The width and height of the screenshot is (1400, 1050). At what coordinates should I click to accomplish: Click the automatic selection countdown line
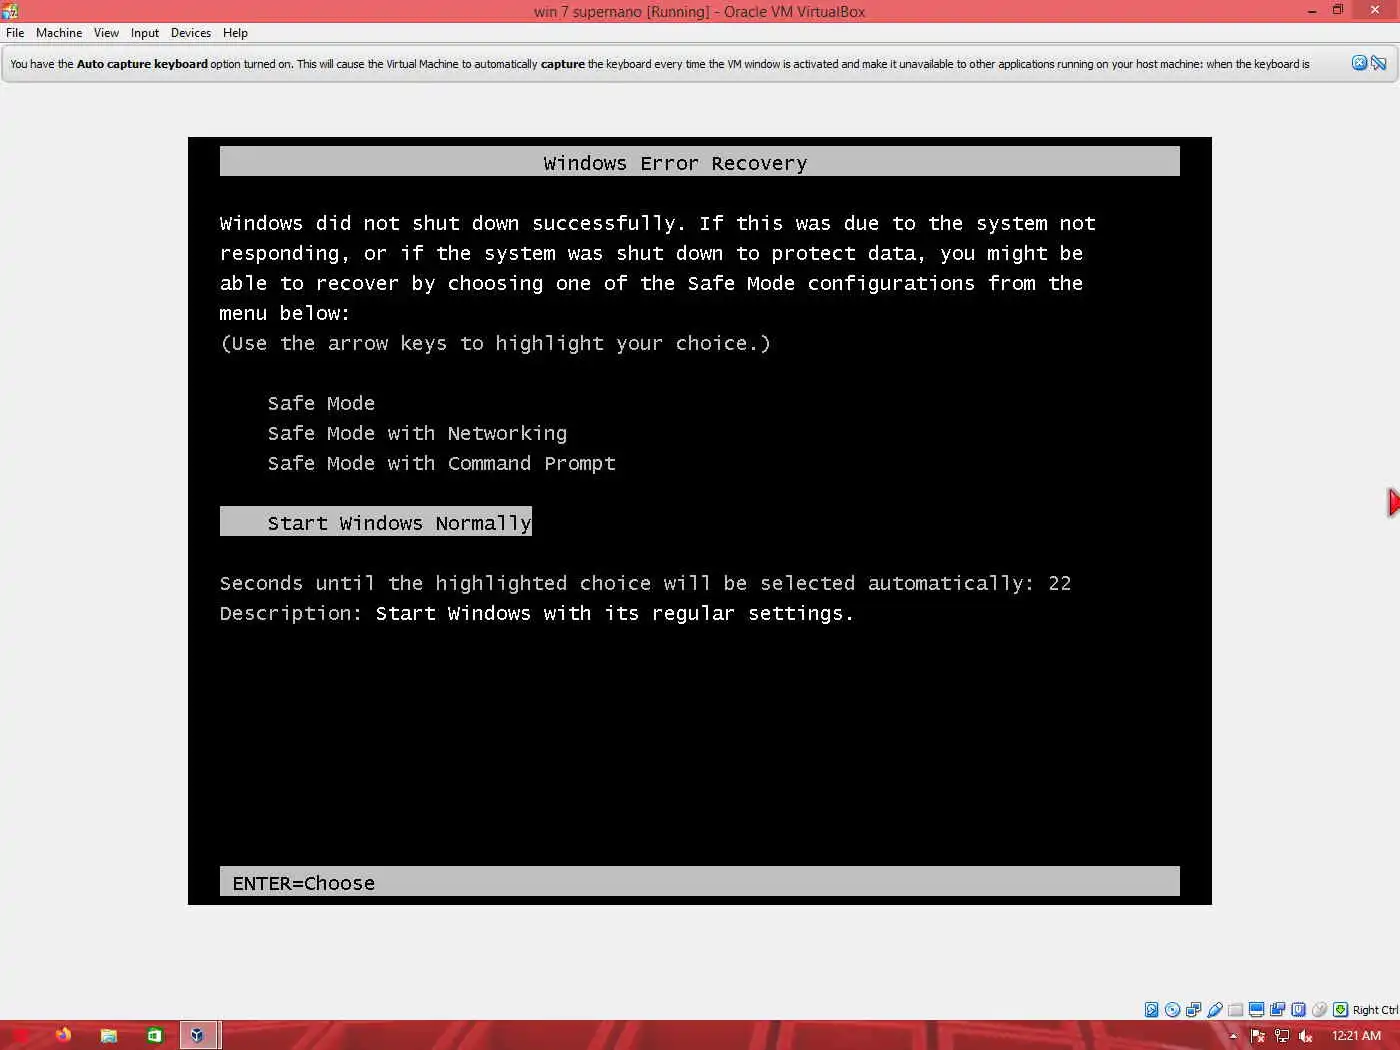pyautogui.click(x=645, y=583)
